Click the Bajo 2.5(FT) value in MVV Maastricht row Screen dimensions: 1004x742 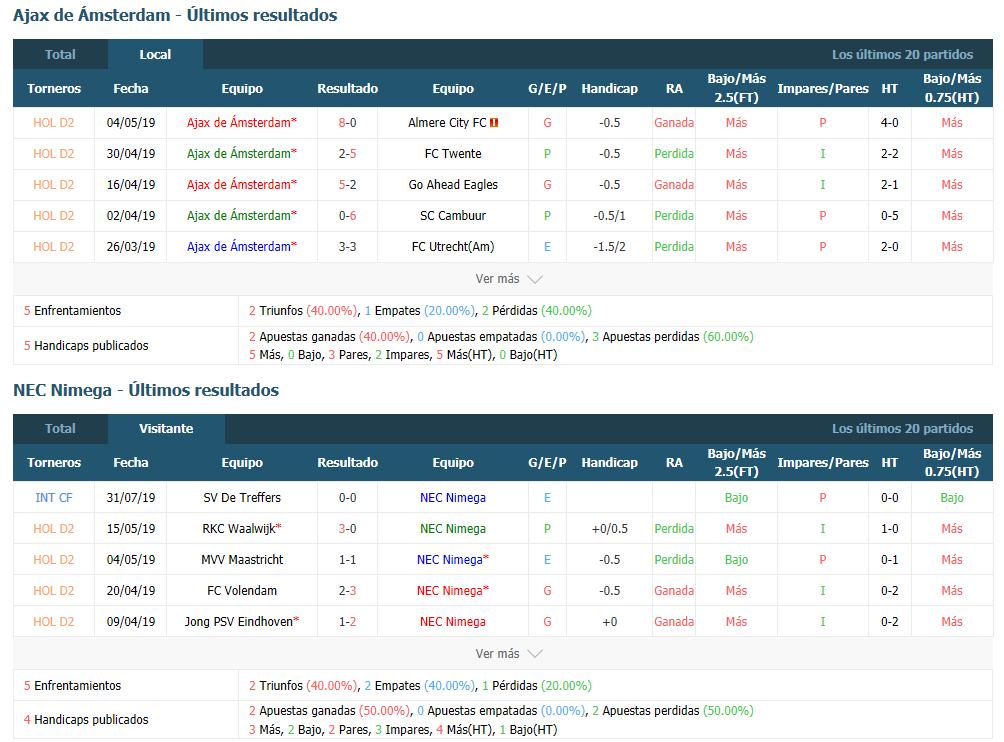(736, 560)
